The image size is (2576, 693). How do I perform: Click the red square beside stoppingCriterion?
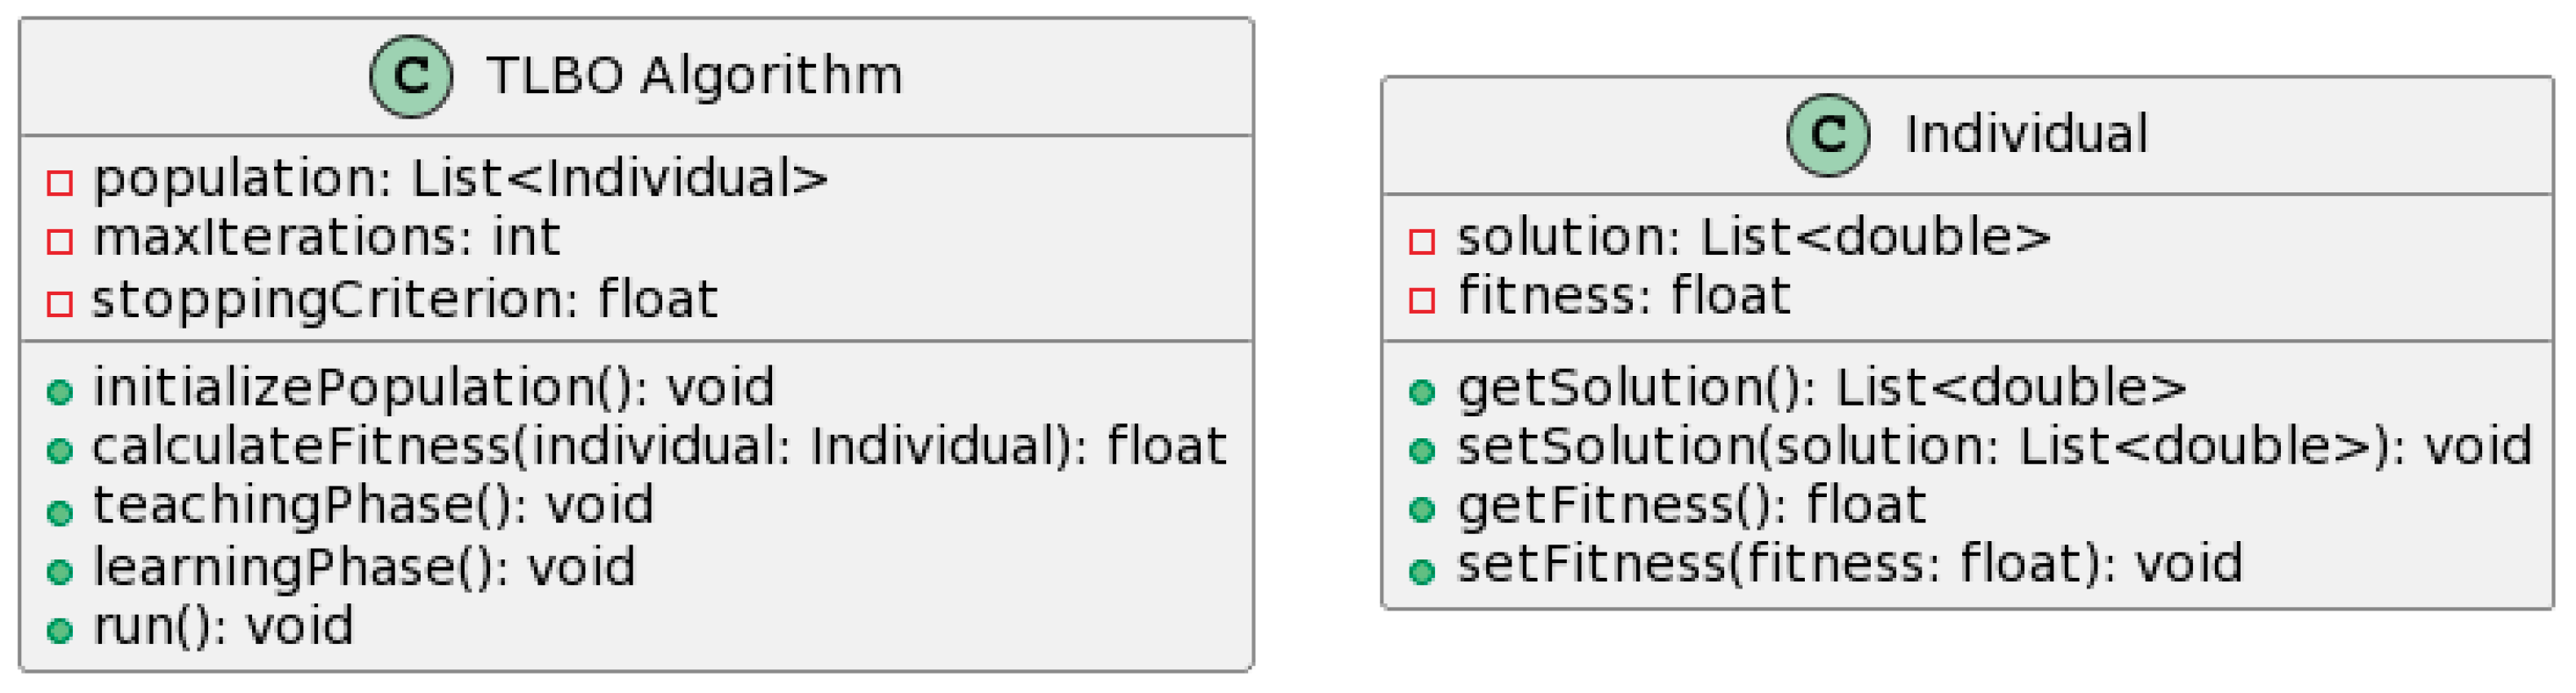point(60,303)
